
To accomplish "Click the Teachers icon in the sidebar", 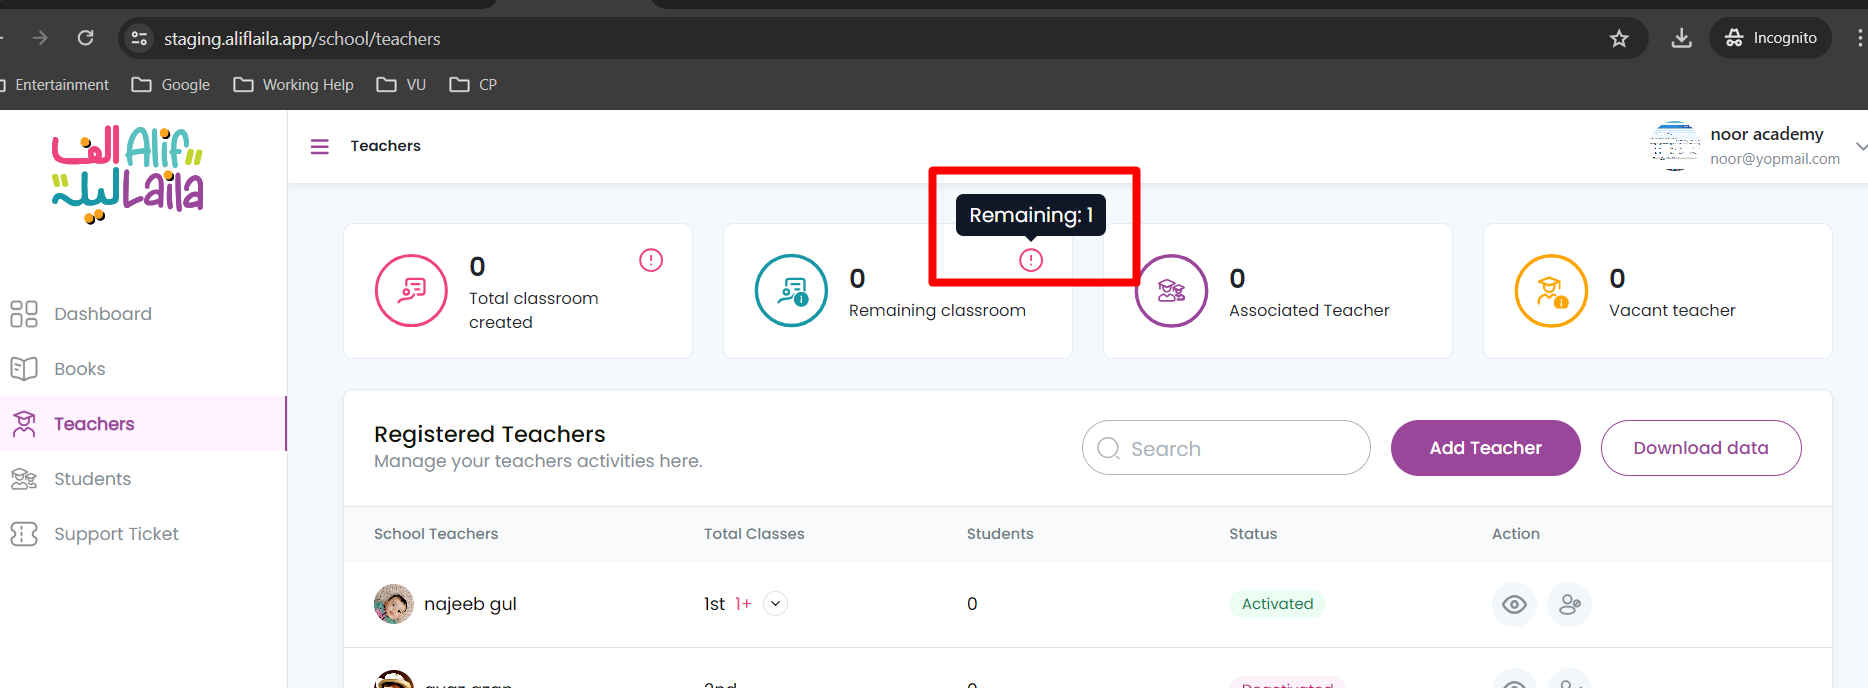I will pos(24,424).
